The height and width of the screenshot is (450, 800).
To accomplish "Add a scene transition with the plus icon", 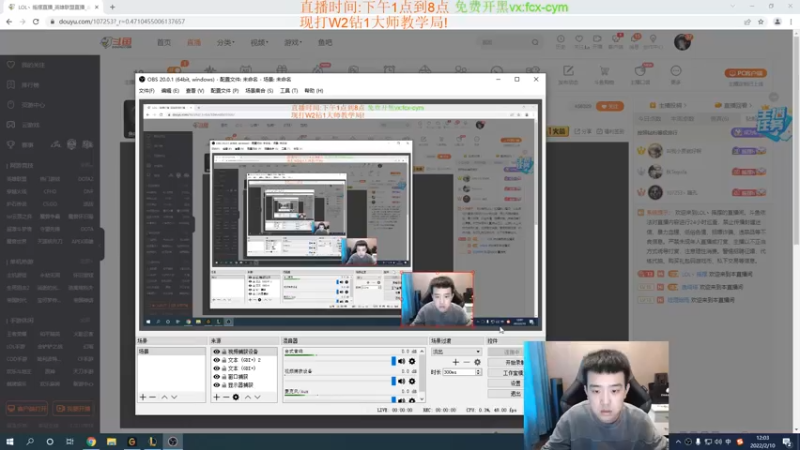I will coord(456,362).
